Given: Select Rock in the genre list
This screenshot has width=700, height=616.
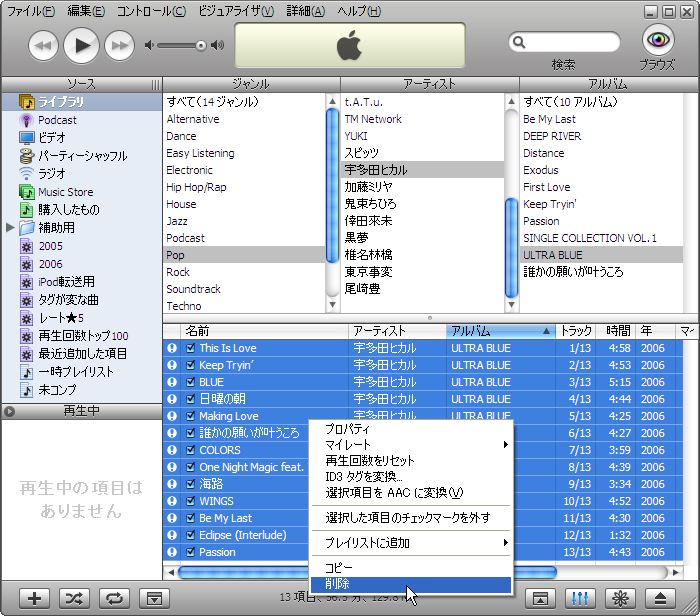Looking at the screenshot, I should pos(244,272).
